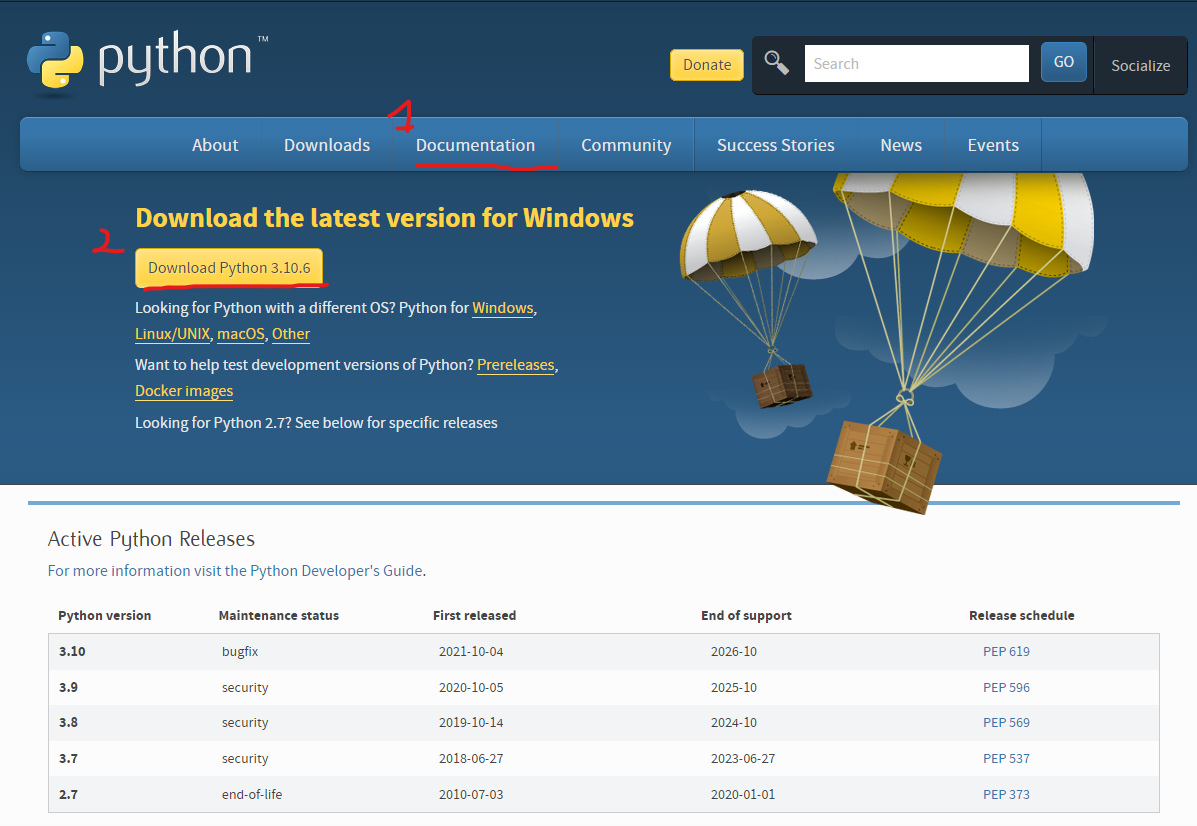This screenshot has width=1197, height=826.
Task: Focus the Search input field
Action: (x=916, y=63)
